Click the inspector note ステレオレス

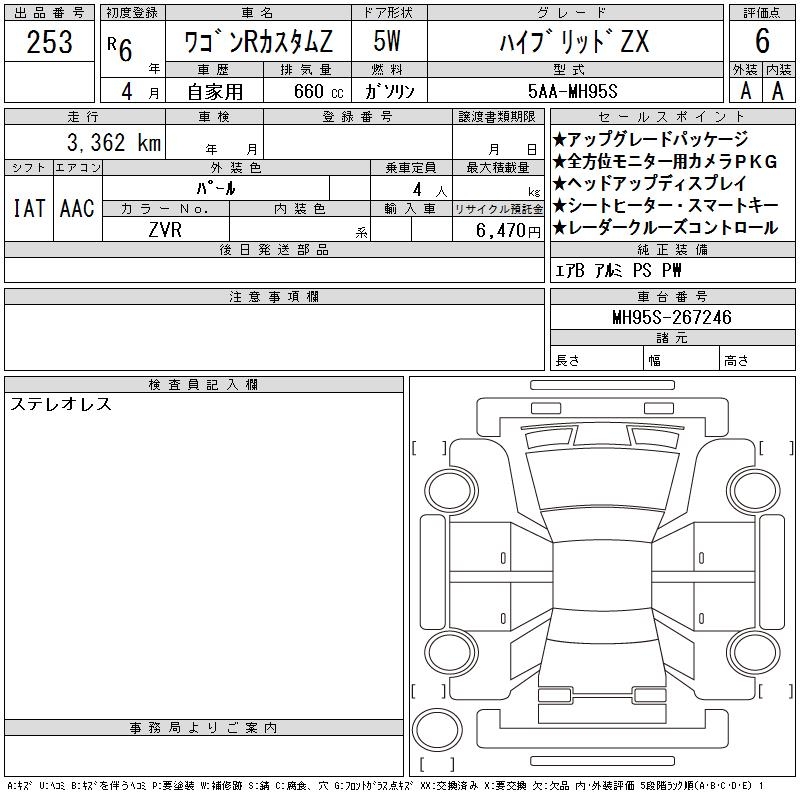pyautogui.click(x=61, y=404)
